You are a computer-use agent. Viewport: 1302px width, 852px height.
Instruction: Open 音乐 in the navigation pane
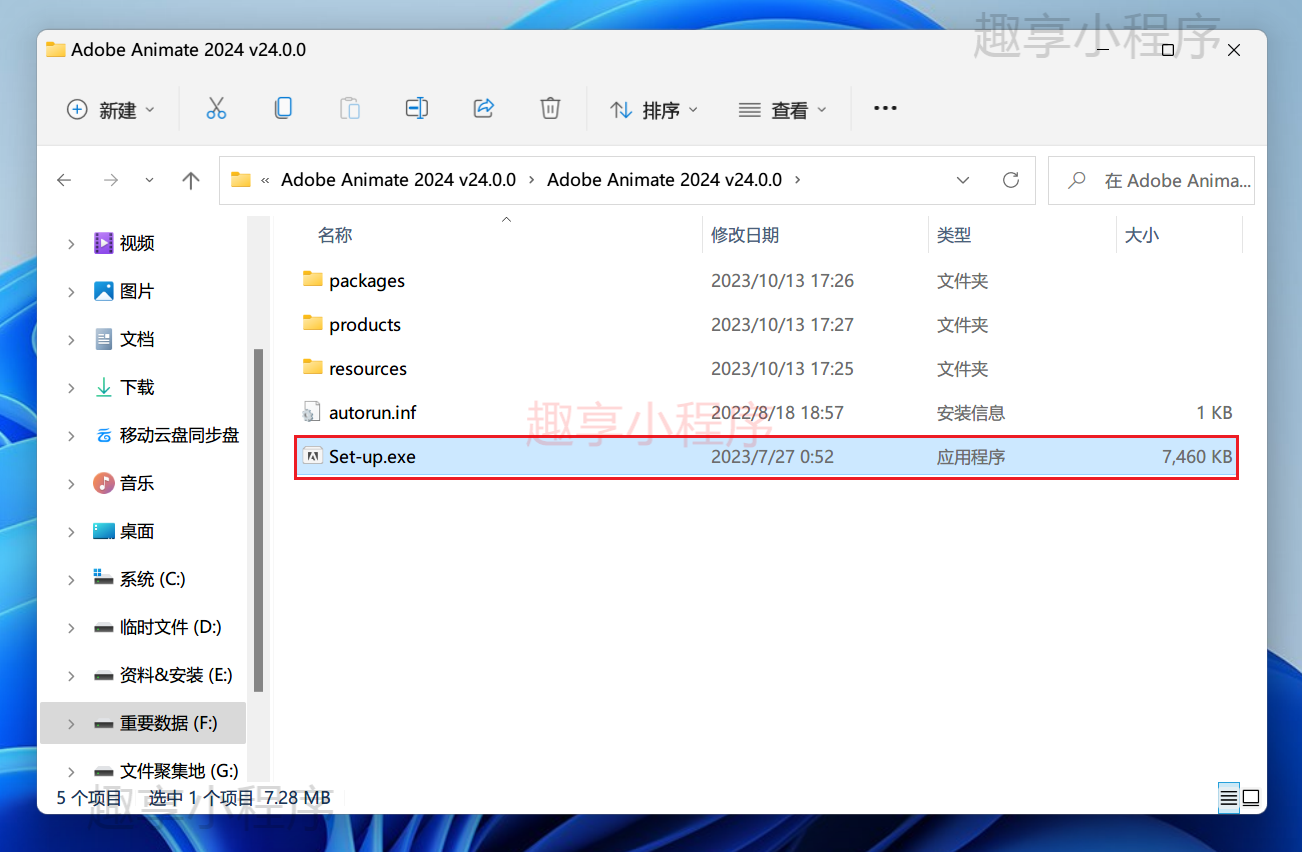(137, 483)
